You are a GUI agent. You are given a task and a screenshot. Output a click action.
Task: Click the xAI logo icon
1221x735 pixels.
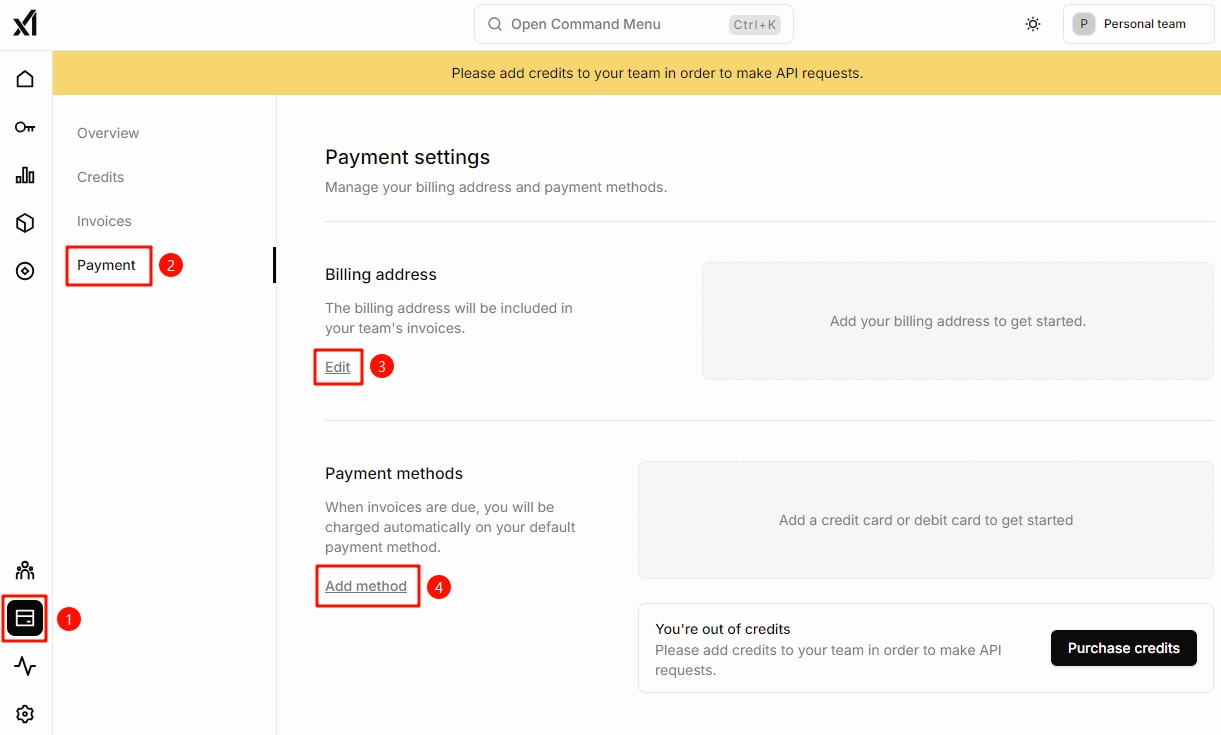25,23
